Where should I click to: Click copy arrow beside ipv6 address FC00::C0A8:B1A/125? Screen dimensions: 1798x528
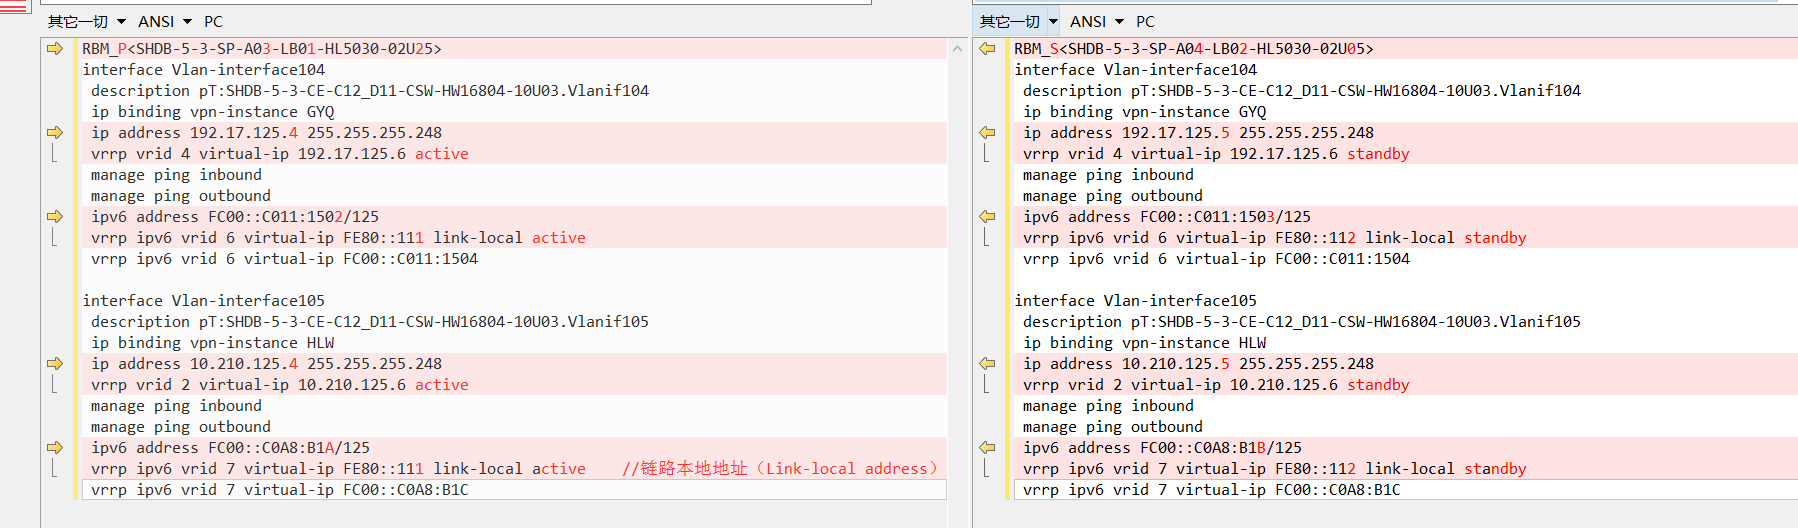[54, 448]
